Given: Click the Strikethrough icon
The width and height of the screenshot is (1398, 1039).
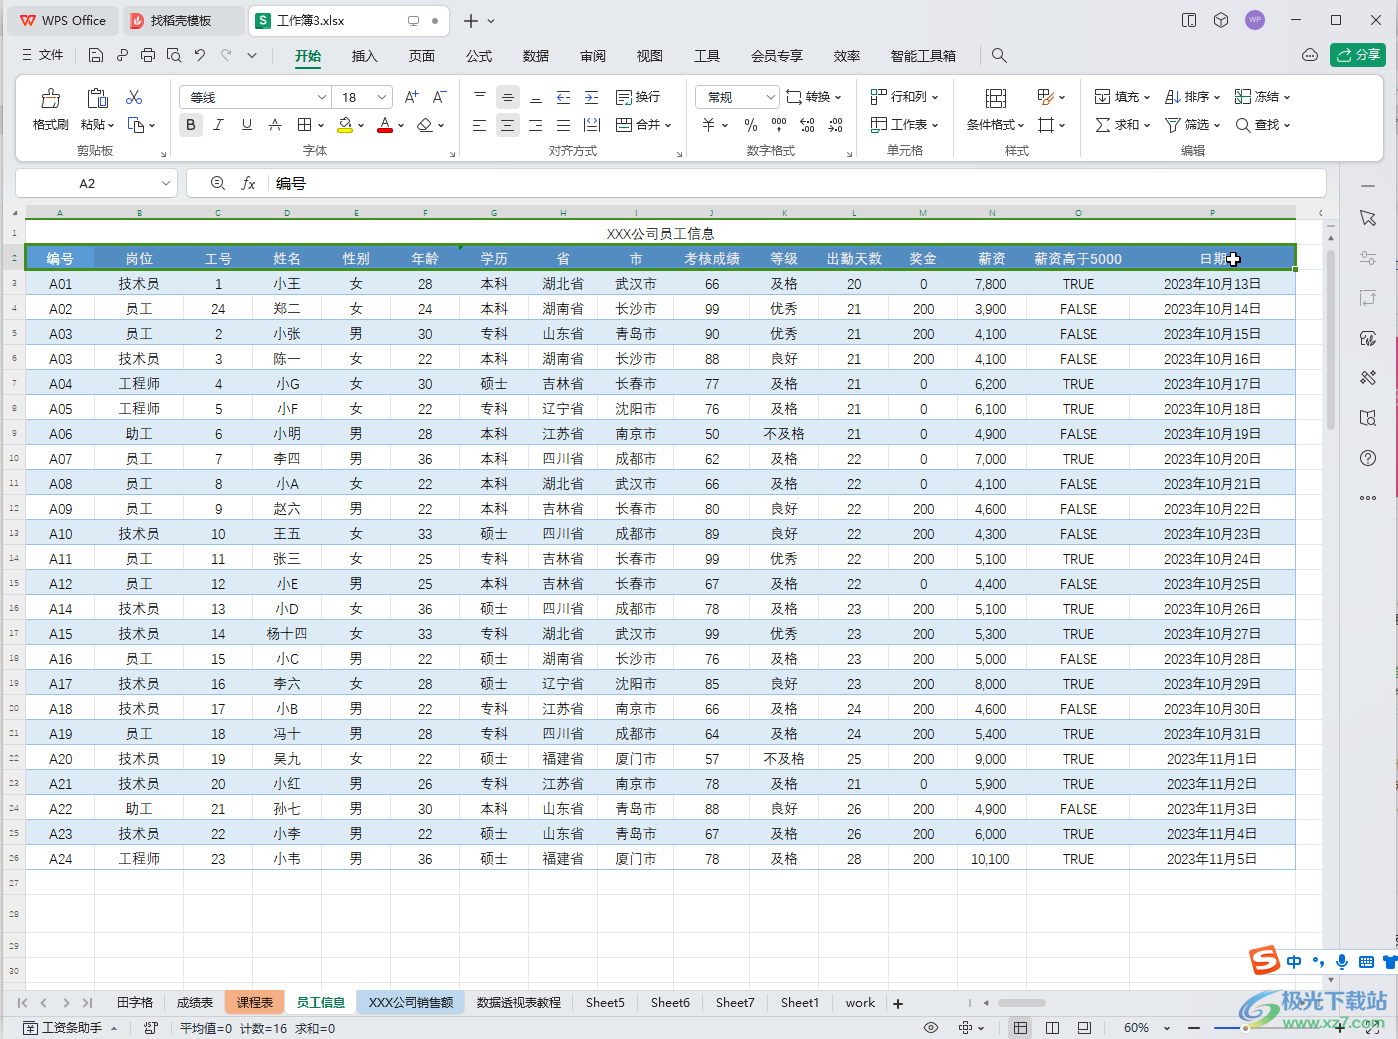Looking at the screenshot, I should (x=275, y=125).
